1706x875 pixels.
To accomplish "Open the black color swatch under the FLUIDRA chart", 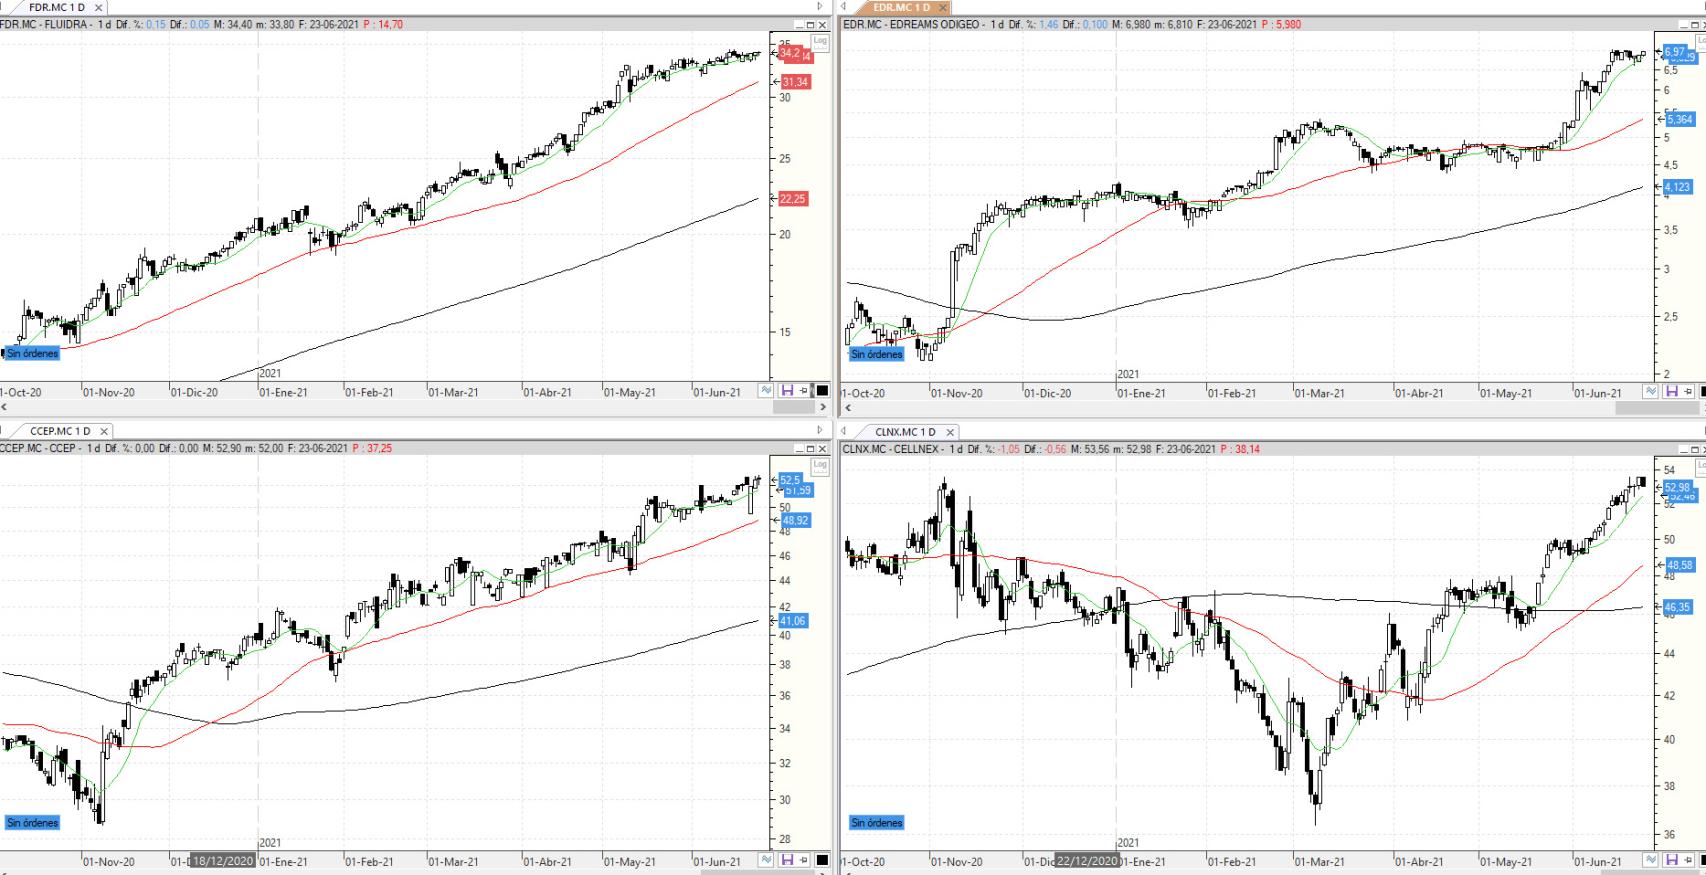I will click(822, 391).
